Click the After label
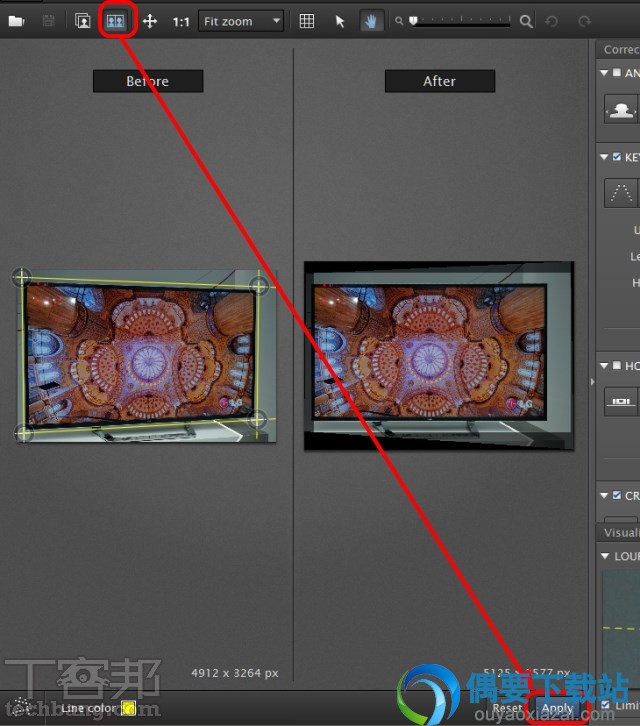This screenshot has height=726, width=640. [439, 81]
